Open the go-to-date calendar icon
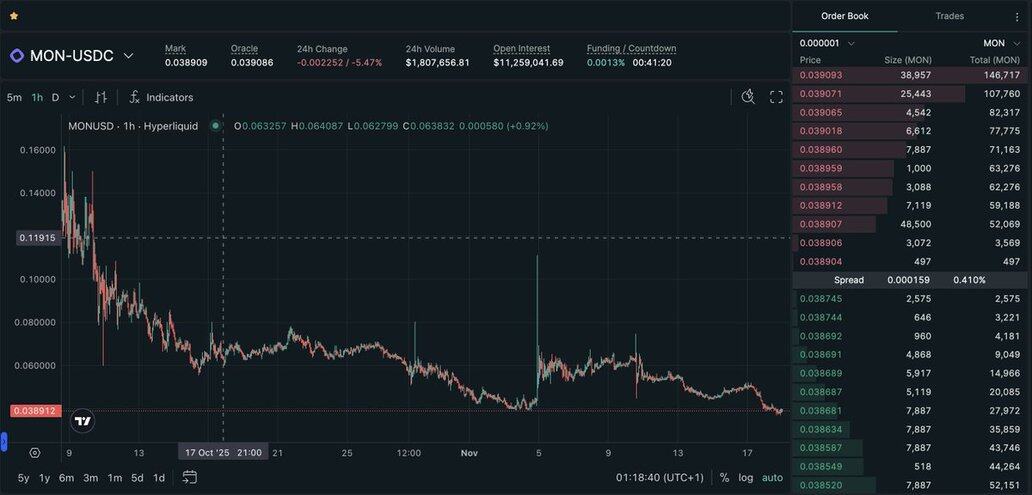1032x495 pixels. 190,478
